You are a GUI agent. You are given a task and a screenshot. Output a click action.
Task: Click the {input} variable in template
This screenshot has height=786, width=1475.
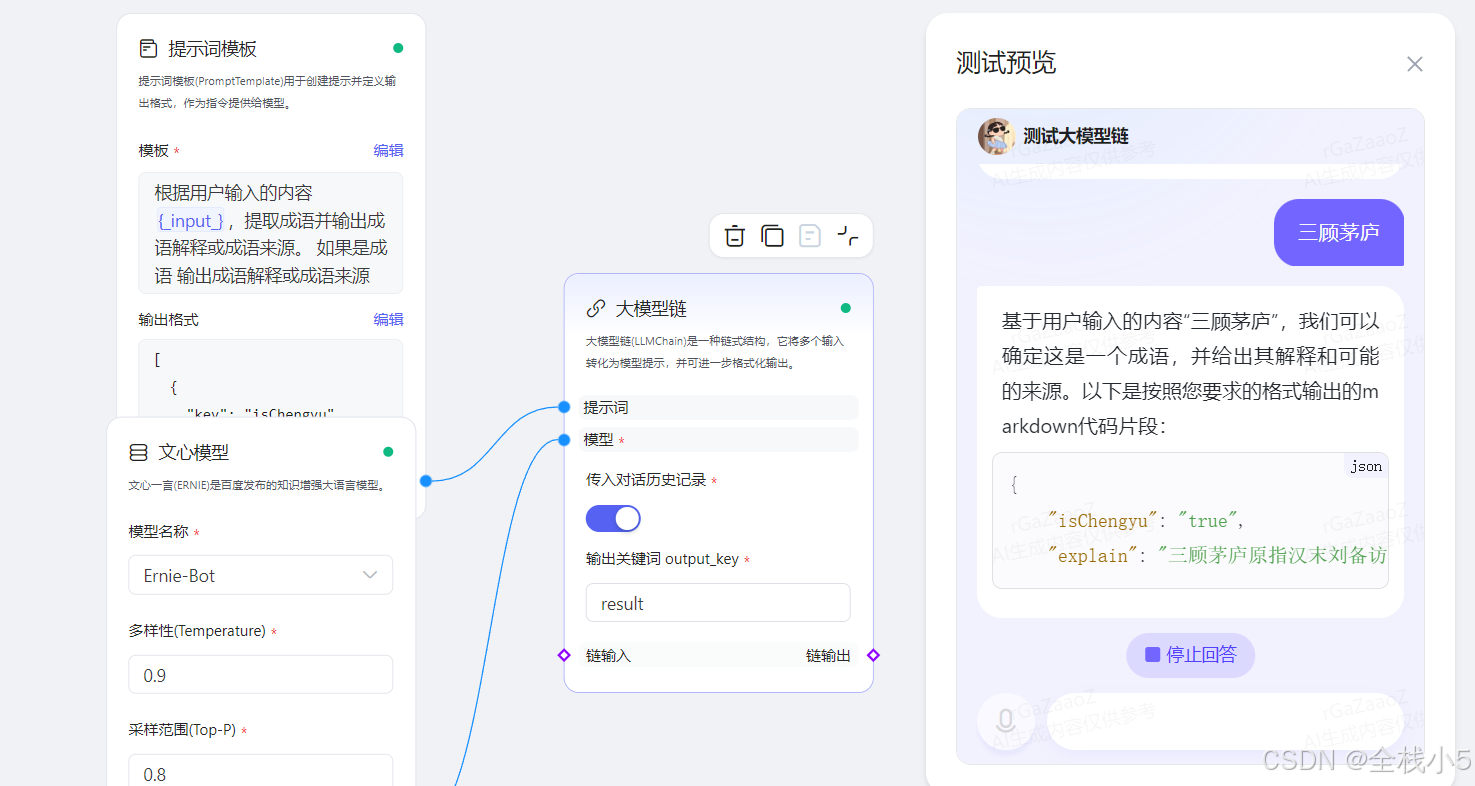[x=190, y=221]
